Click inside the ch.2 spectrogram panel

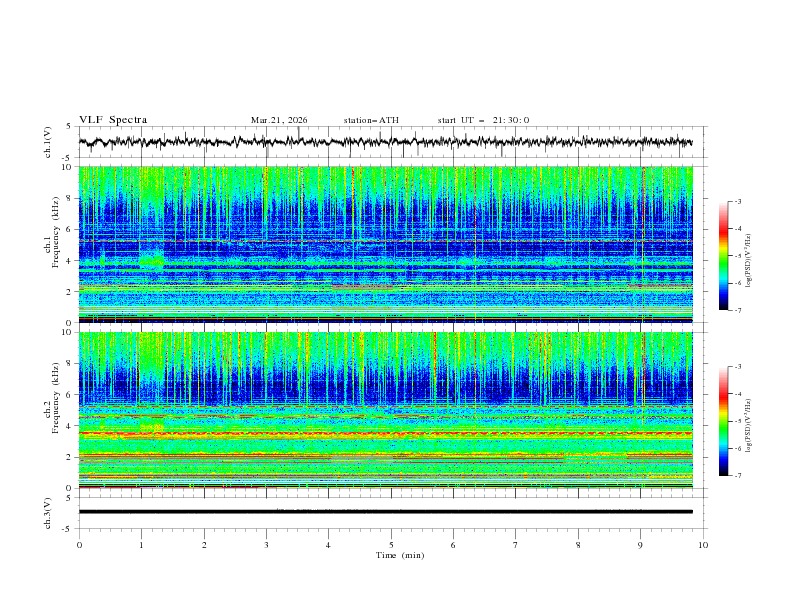(x=385, y=410)
